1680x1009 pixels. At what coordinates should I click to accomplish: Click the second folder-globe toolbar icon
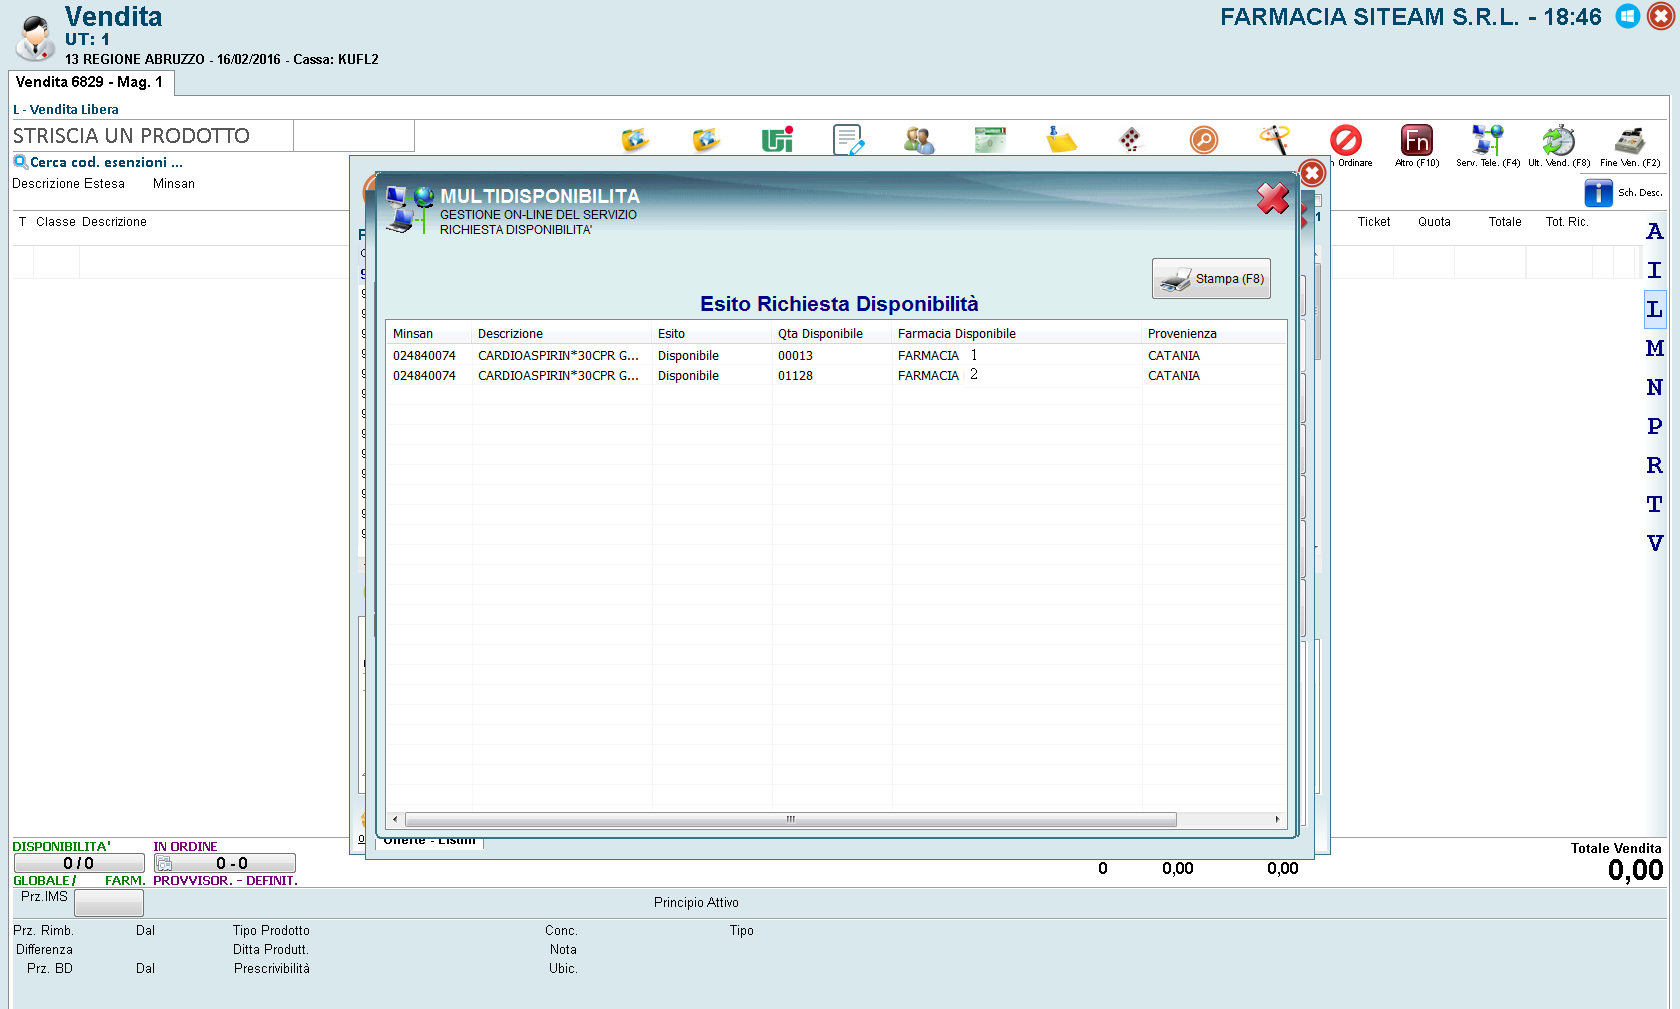(x=706, y=140)
